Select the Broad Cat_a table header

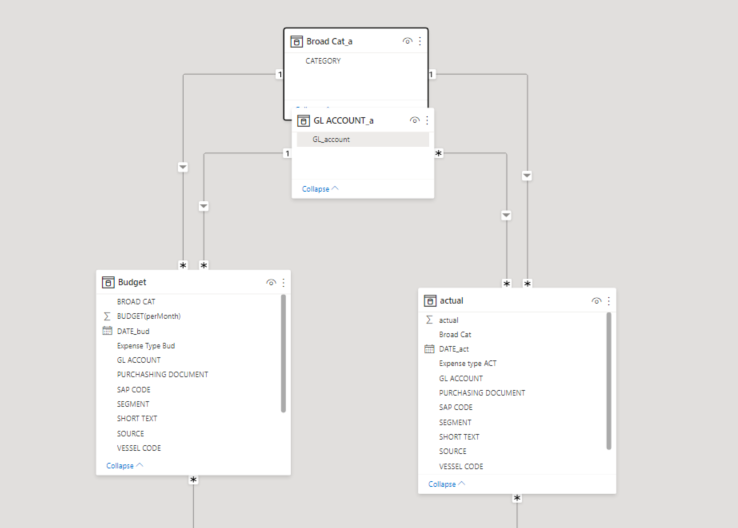pyautogui.click(x=356, y=41)
